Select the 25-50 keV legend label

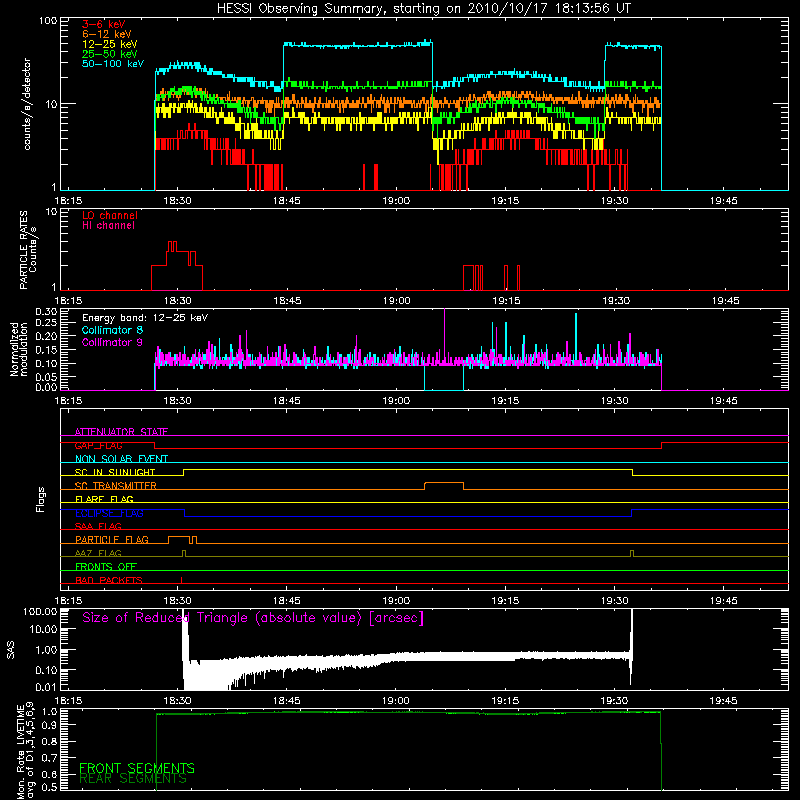[x=110, y=54]
